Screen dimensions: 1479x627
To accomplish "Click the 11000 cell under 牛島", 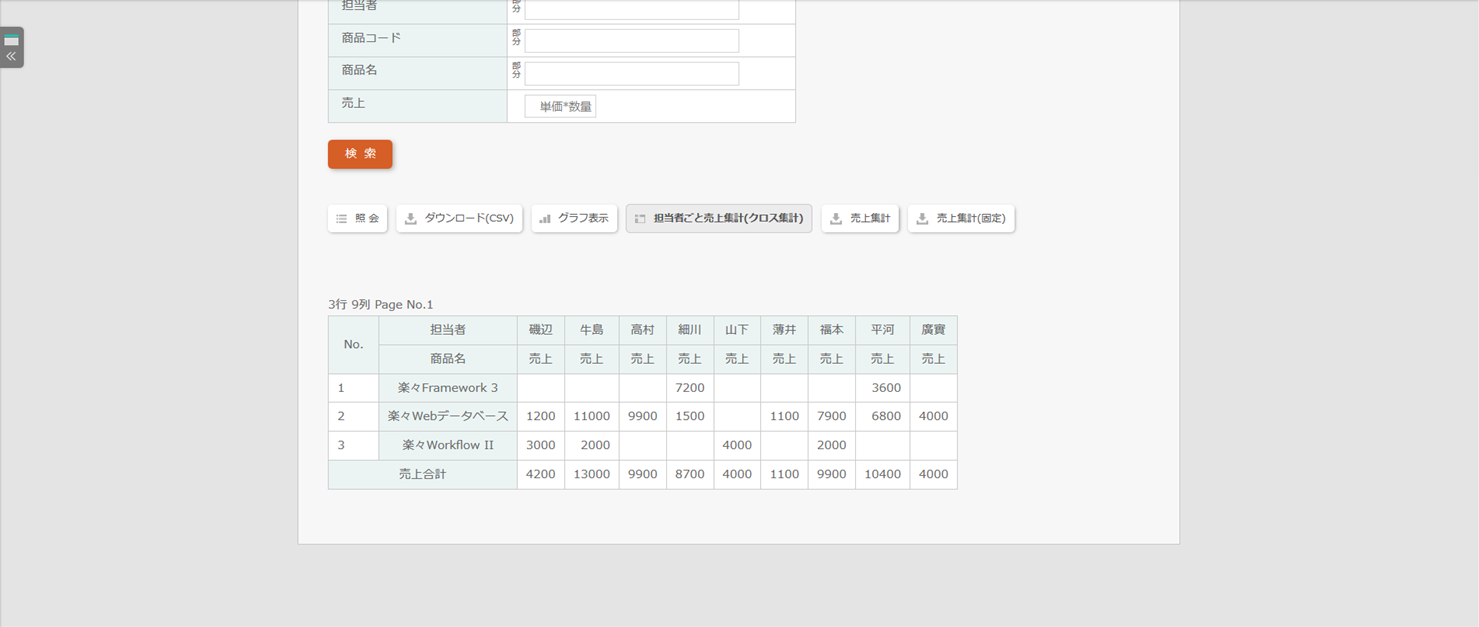I will [x=591, y=416].
